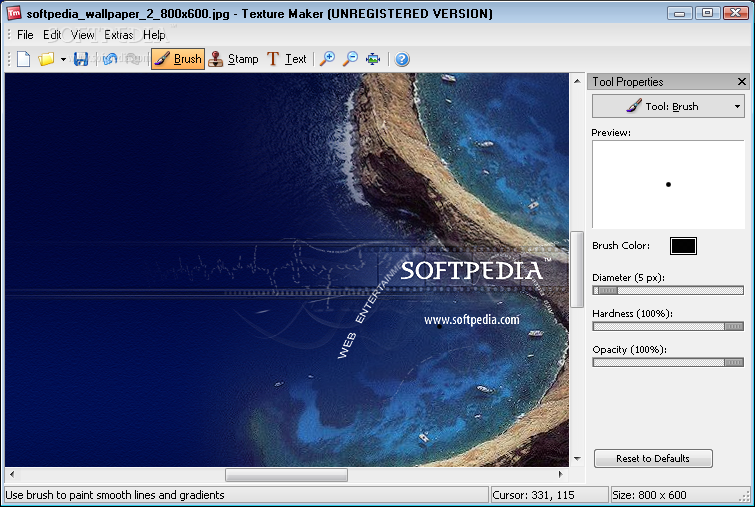The image size is (755, 507).
Task: Click the 'Opacity (100%):' label
Action: [x=629, y=350]
